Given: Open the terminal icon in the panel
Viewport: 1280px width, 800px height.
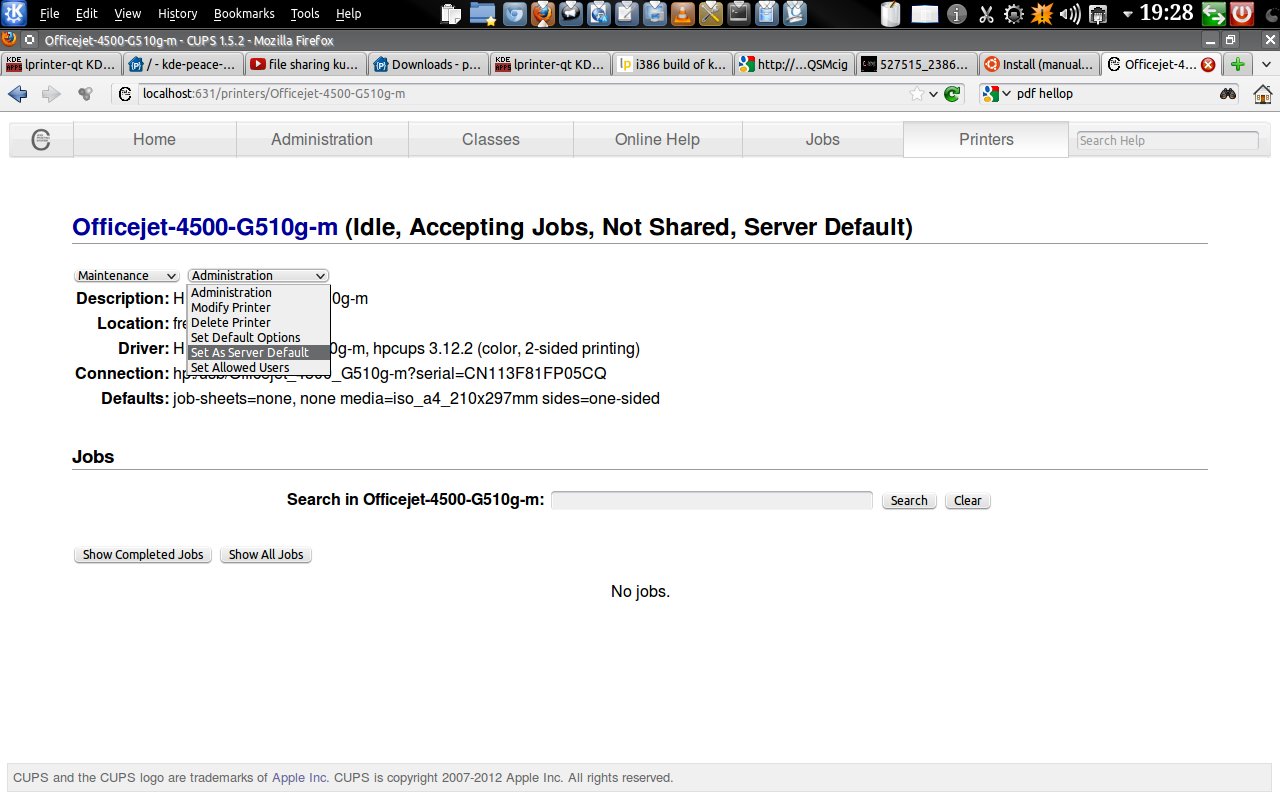Looking at the screenshot, I should [x=739, y=14].
